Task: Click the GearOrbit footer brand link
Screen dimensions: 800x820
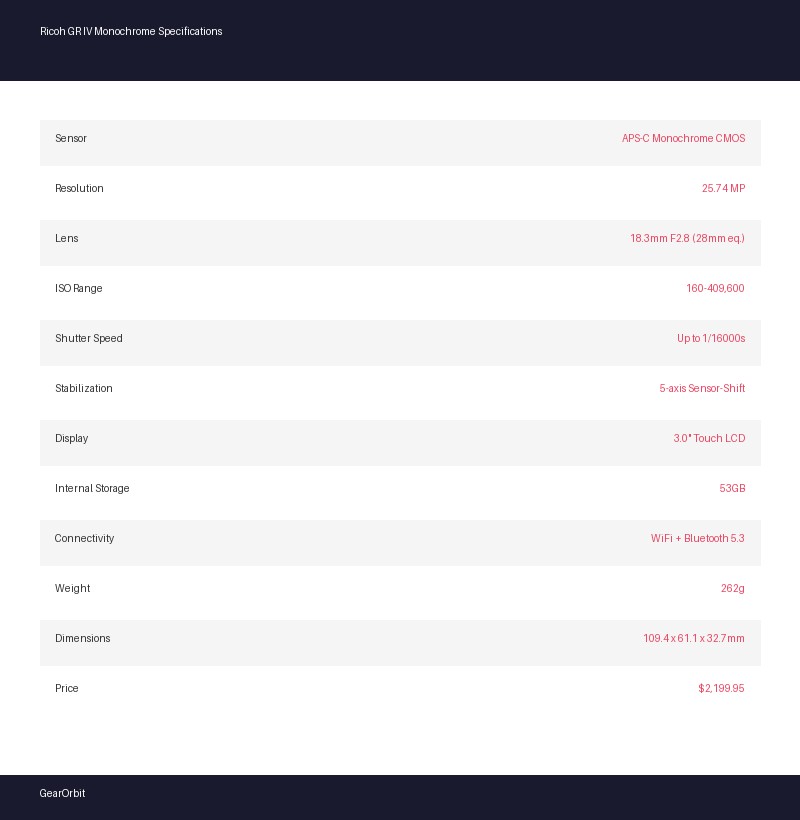Action: point(62,794)
